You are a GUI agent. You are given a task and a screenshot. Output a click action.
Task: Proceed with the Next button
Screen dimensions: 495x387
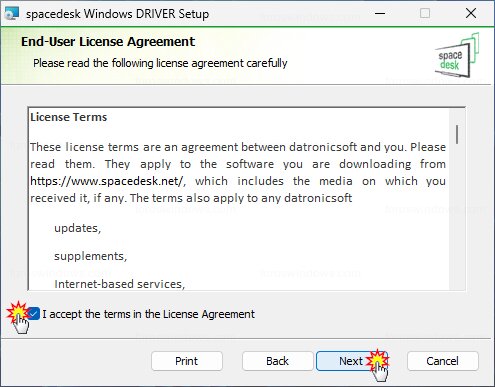(x=352, y=361)
